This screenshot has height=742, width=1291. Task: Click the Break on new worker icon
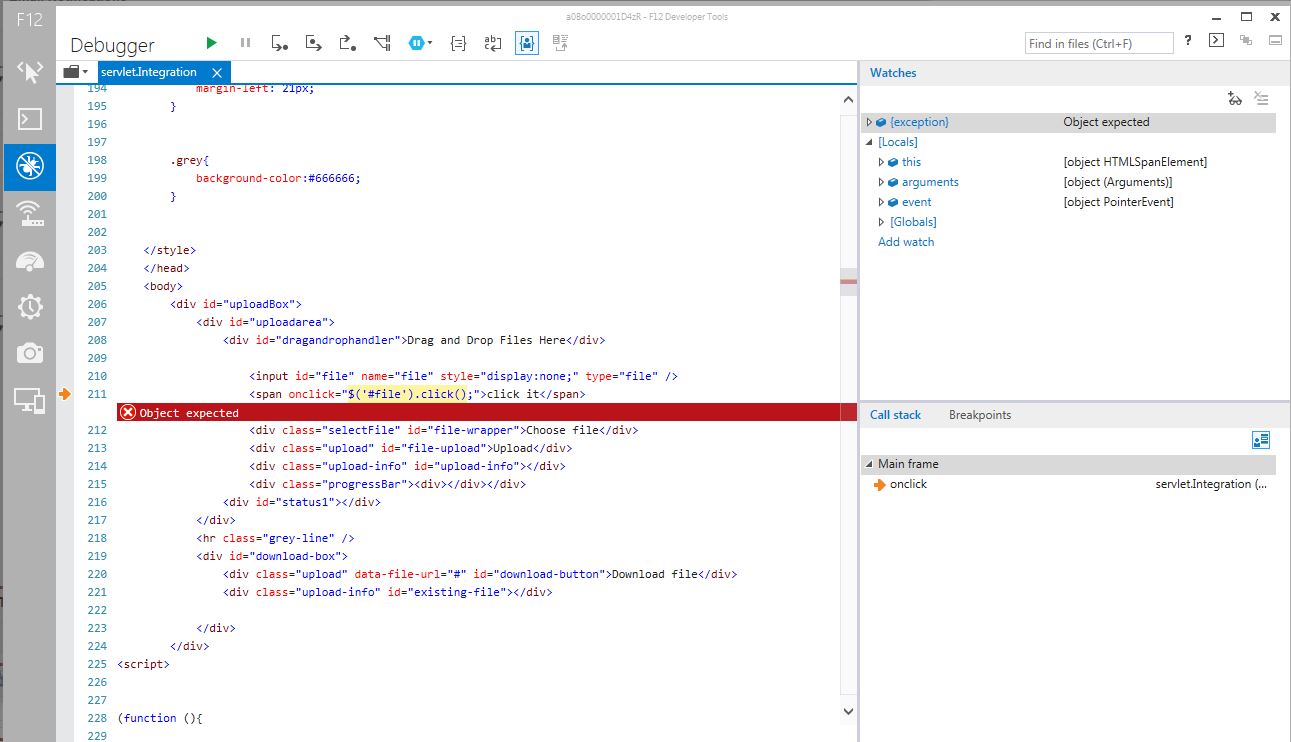382,43
